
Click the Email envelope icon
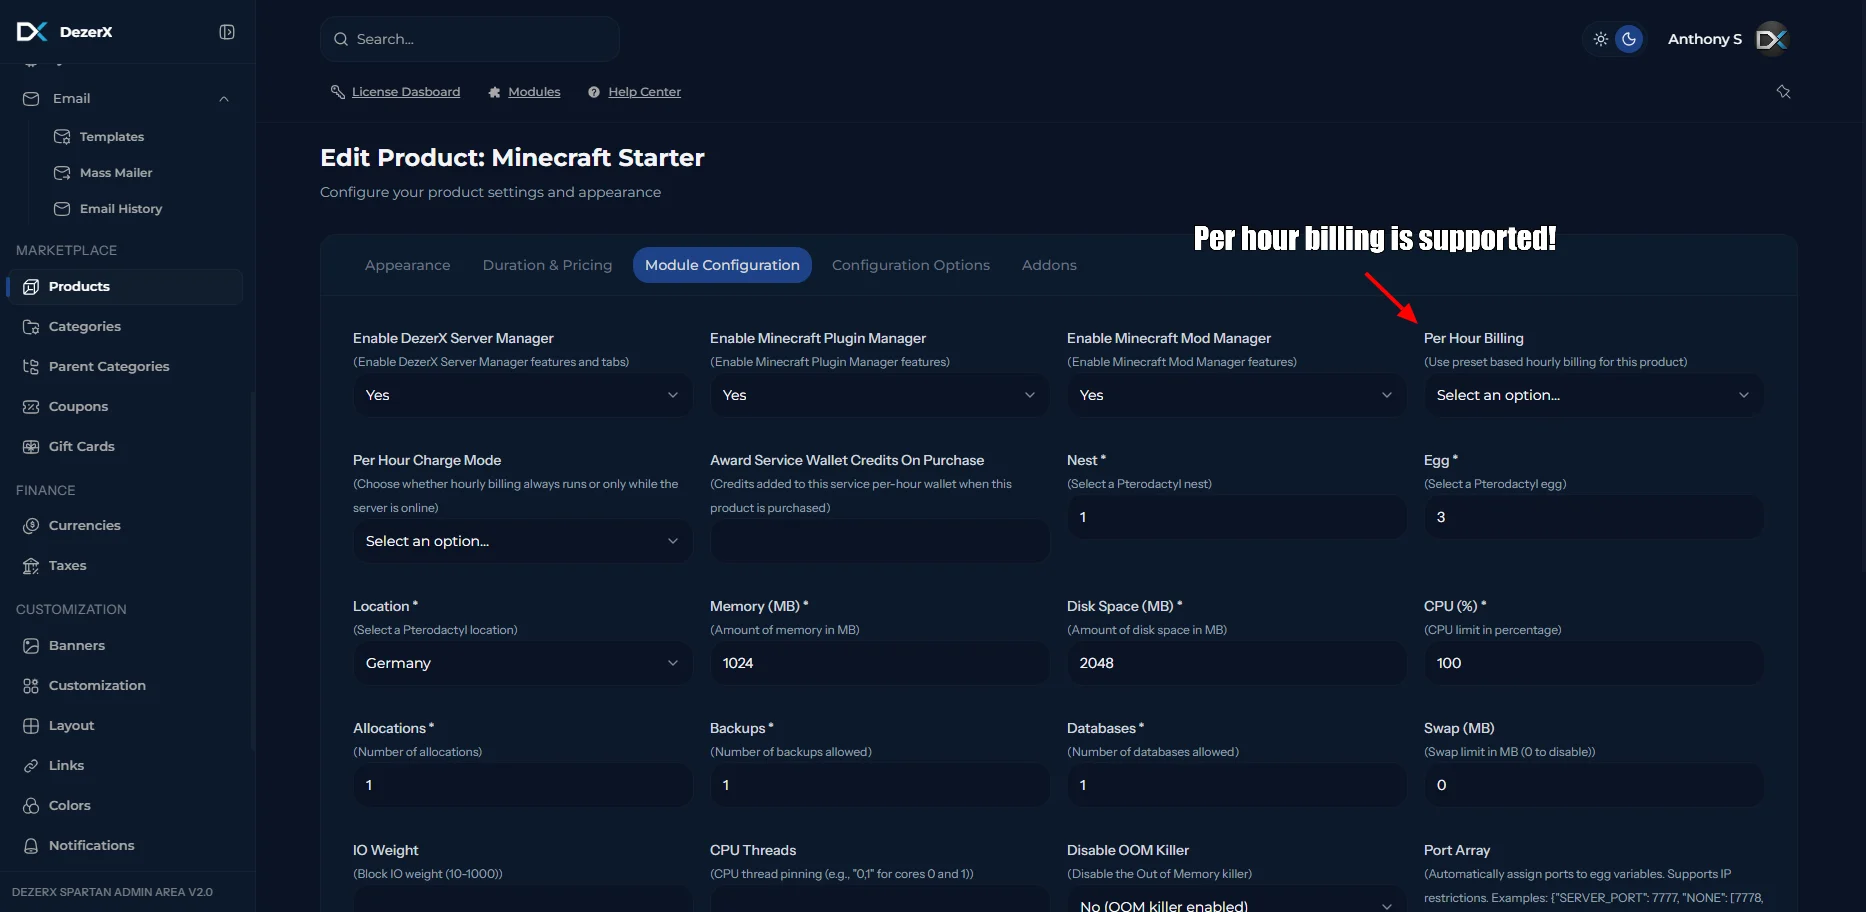point(31,99)
